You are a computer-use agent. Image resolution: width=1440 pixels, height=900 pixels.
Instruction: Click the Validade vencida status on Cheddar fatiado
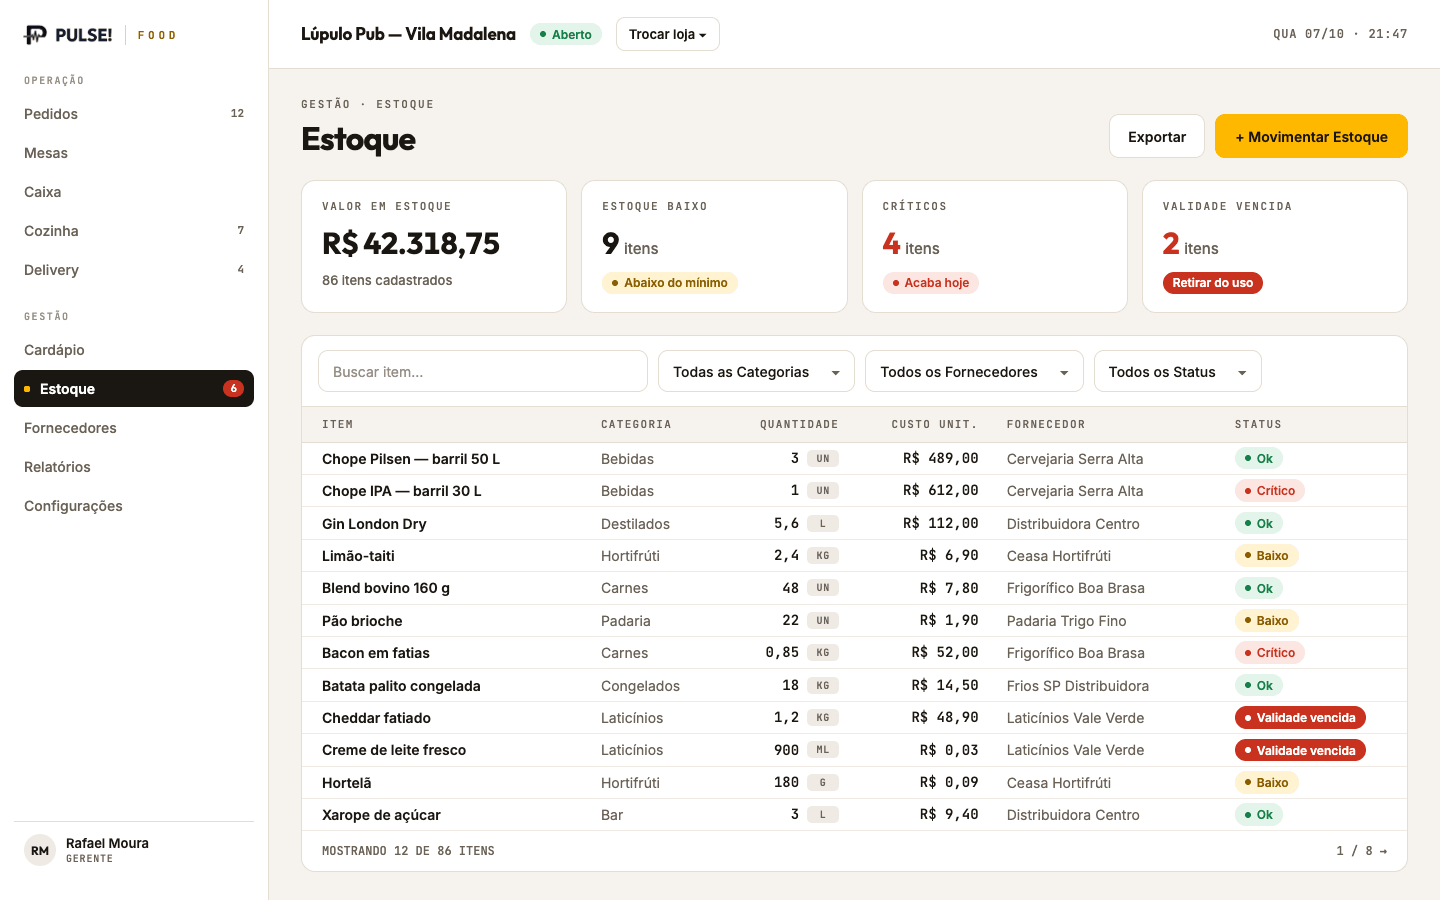coord(1300,718)
